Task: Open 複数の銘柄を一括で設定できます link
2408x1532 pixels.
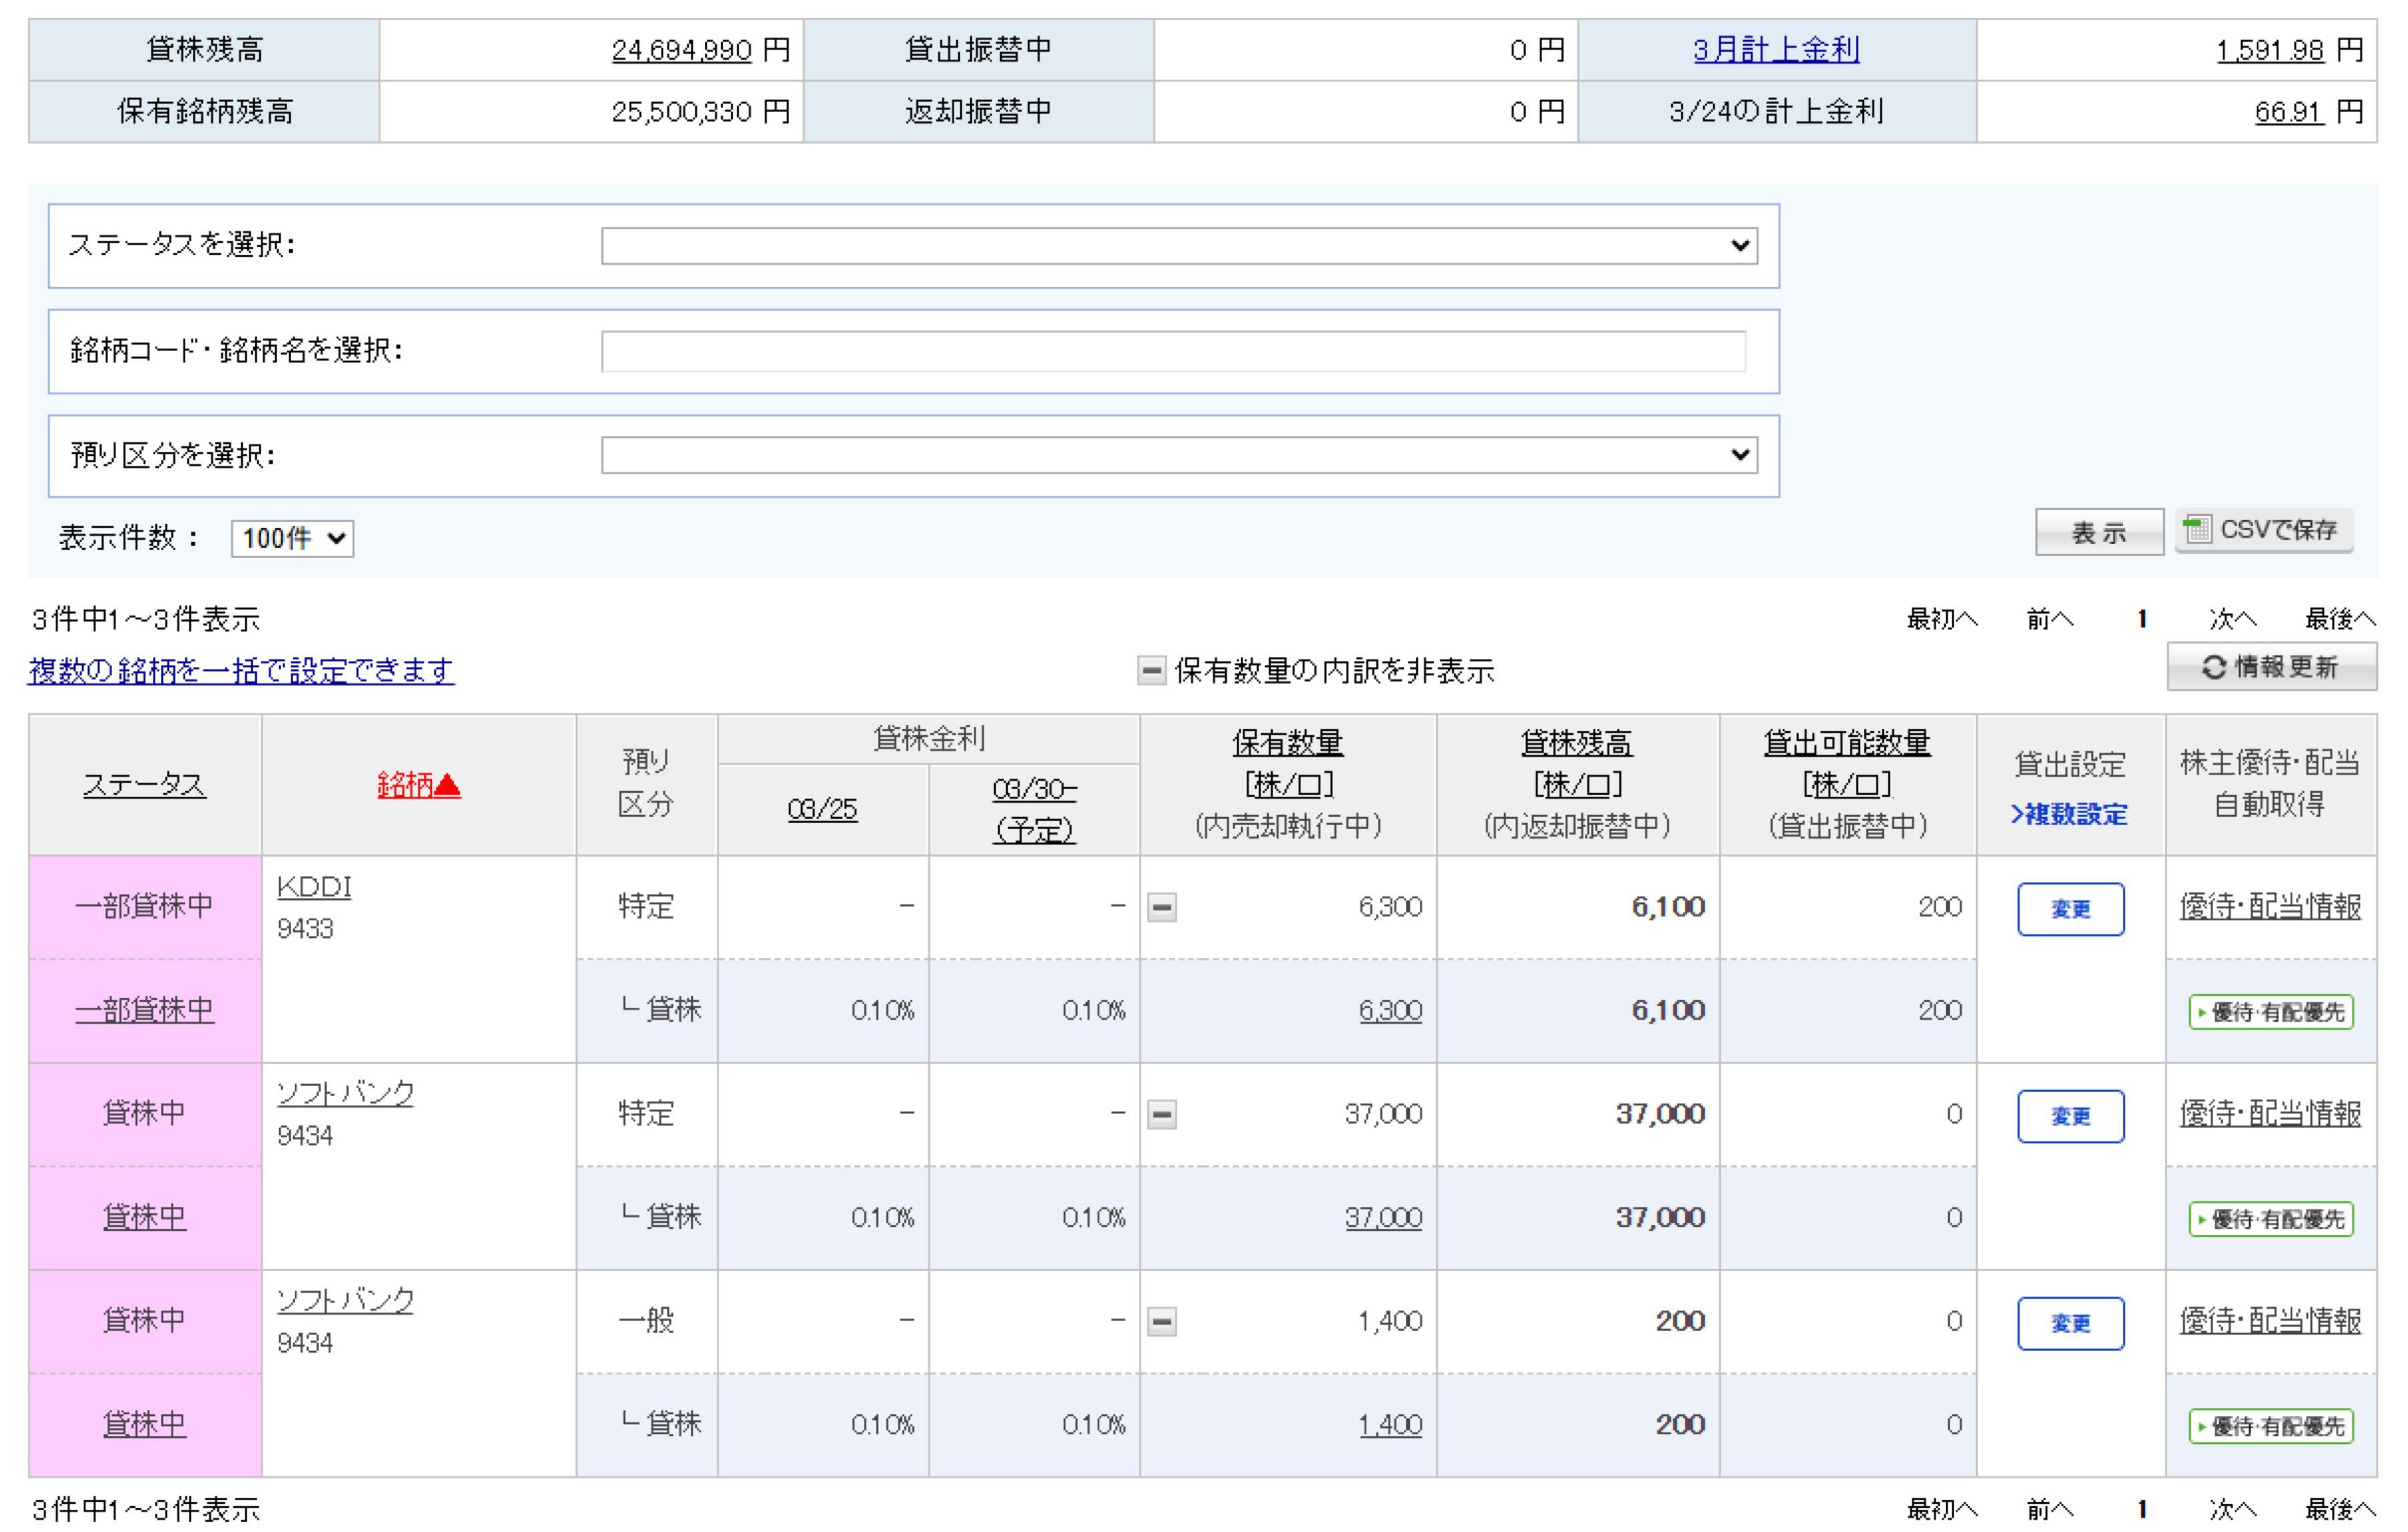Action: click(241, 670)
